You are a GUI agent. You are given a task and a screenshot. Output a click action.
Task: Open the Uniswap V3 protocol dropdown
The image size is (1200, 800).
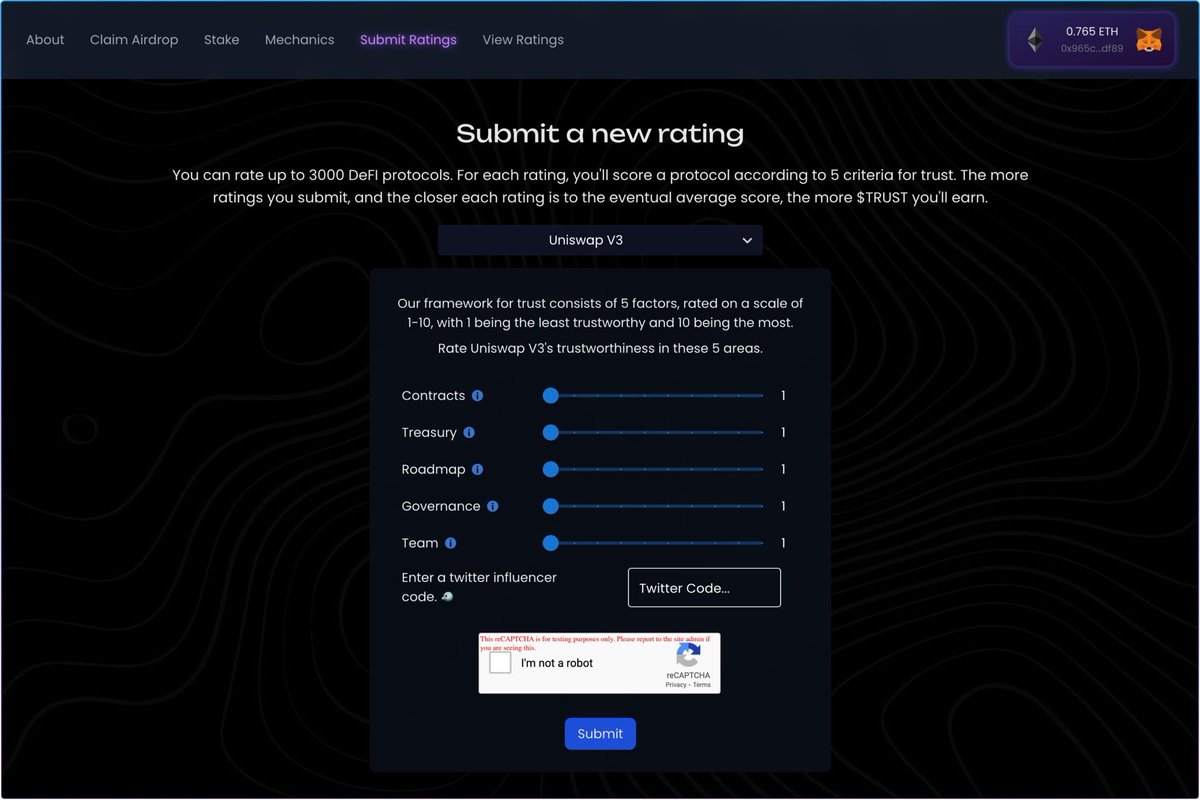tap(600, 240)
